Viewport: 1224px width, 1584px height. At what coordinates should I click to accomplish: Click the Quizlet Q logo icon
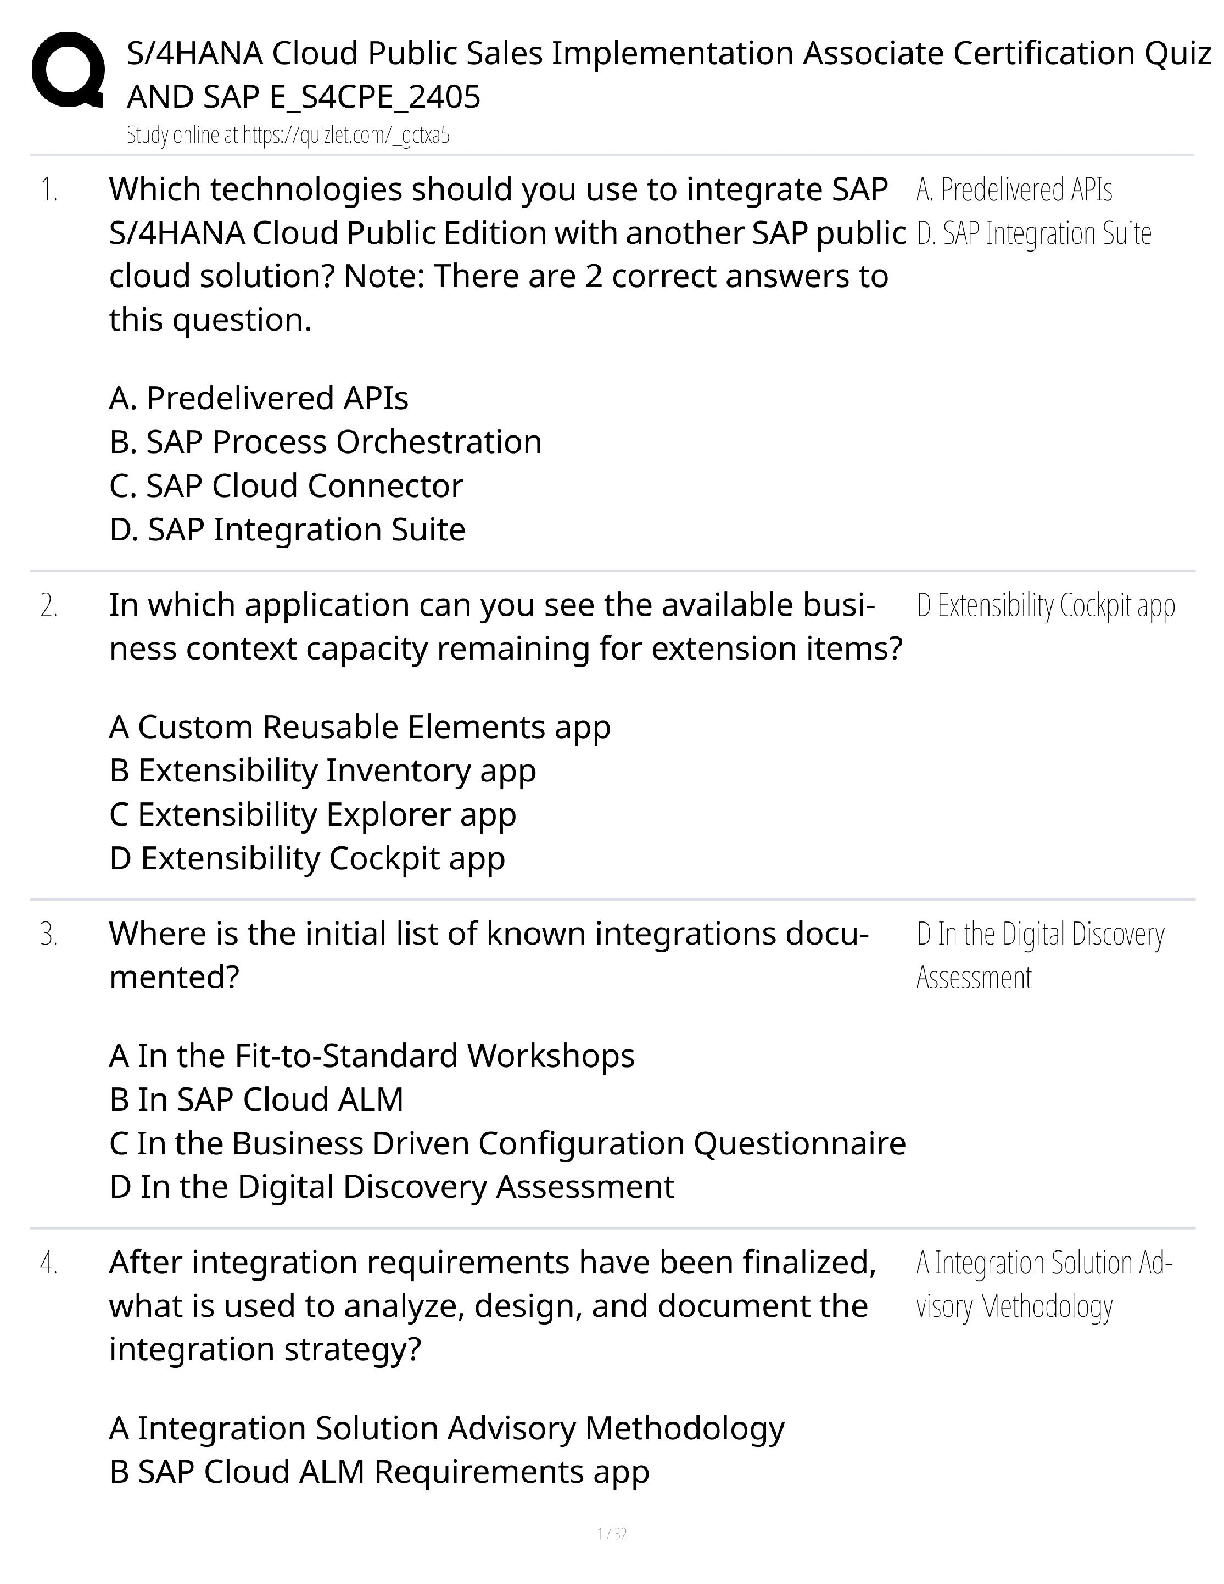[68, 70]
